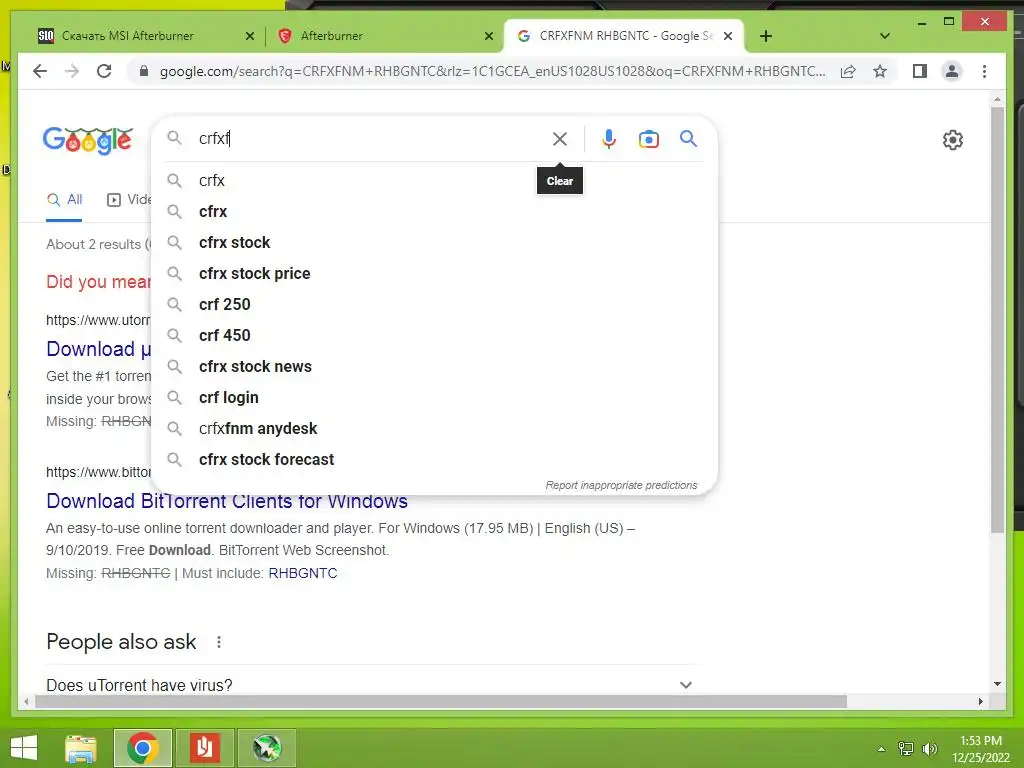Open red app icon in taskbar
The height and width of the screenshot is (768, 1024).
204,748
